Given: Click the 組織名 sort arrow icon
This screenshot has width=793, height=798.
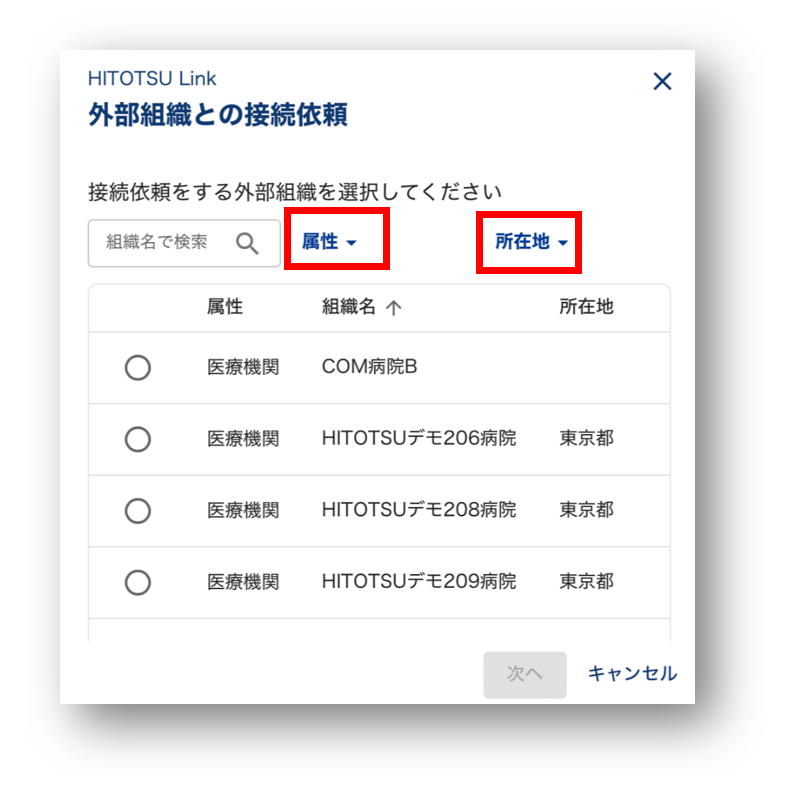Looking at the screenshot, I should point(393,307).
